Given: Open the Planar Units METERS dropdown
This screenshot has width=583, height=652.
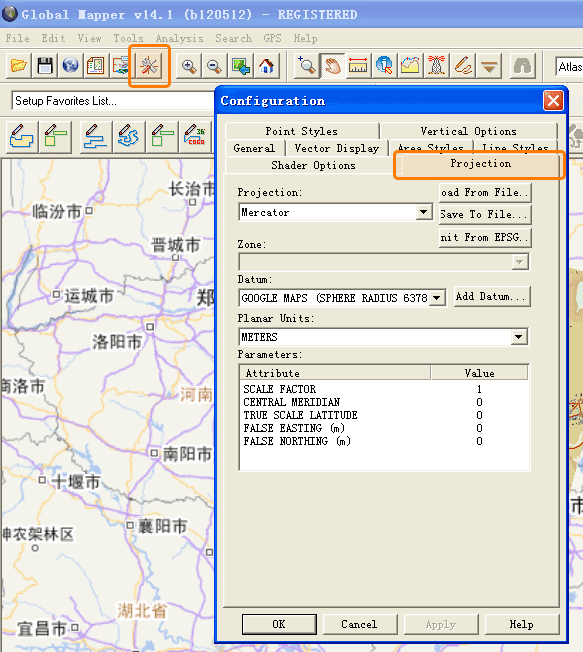Looking at the screenshot, I should point(383,337).
